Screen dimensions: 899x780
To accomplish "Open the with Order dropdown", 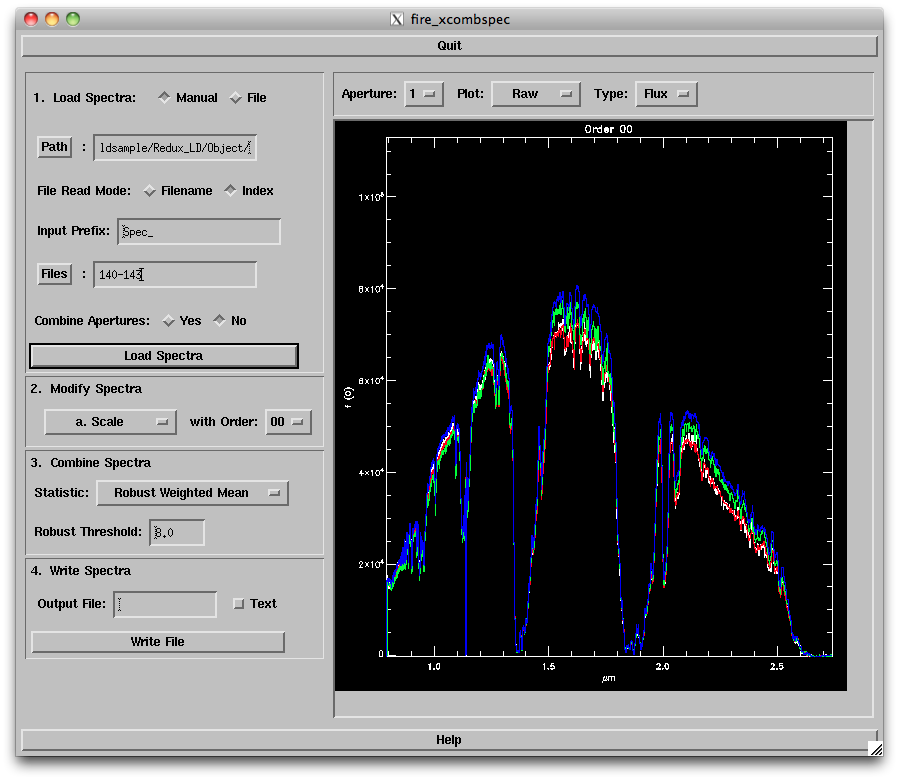I will tap(288, 422).
